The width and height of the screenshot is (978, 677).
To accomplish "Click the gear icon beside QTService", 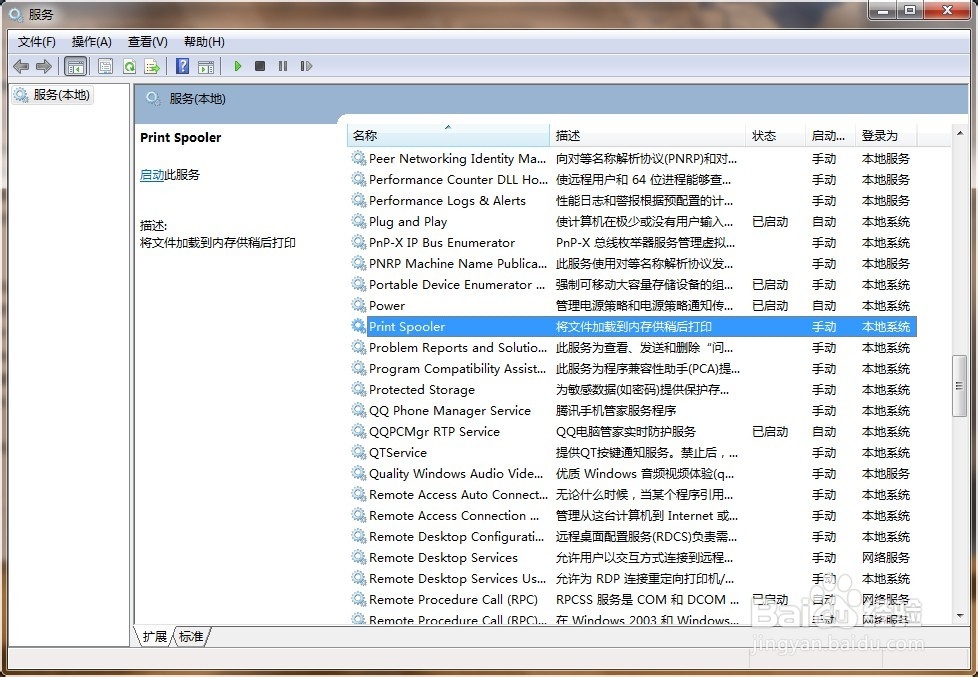I will point(359,452).
